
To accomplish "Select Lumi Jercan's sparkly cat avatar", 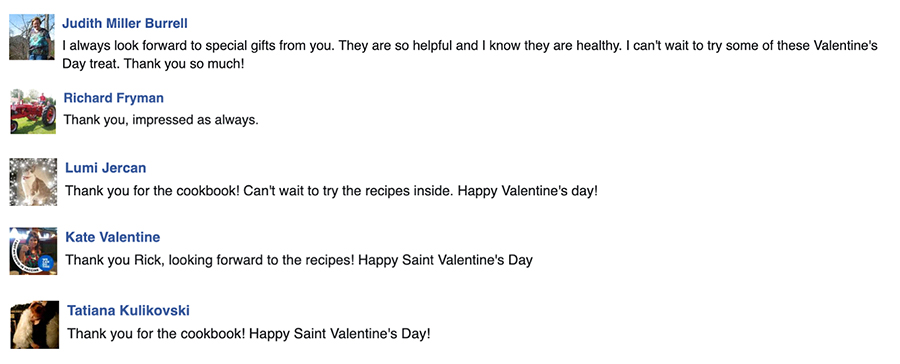I will (33, 181).
